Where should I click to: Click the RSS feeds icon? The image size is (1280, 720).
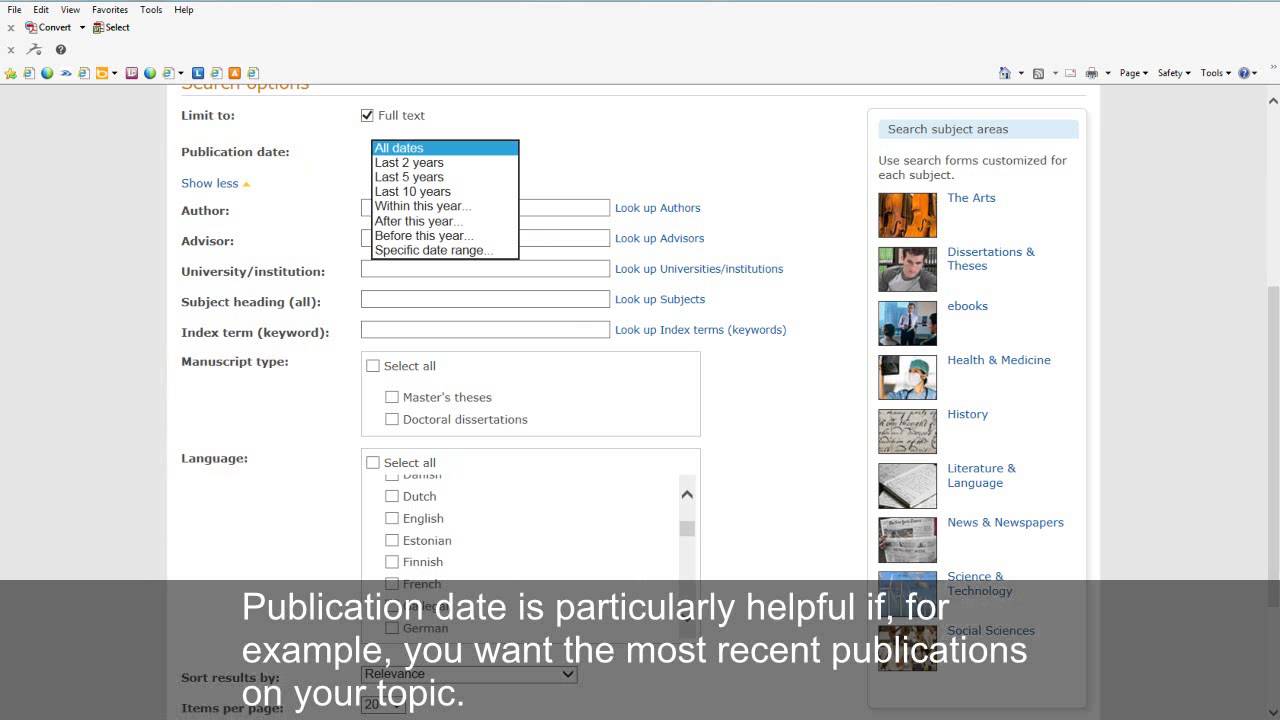coord(1039,73)
